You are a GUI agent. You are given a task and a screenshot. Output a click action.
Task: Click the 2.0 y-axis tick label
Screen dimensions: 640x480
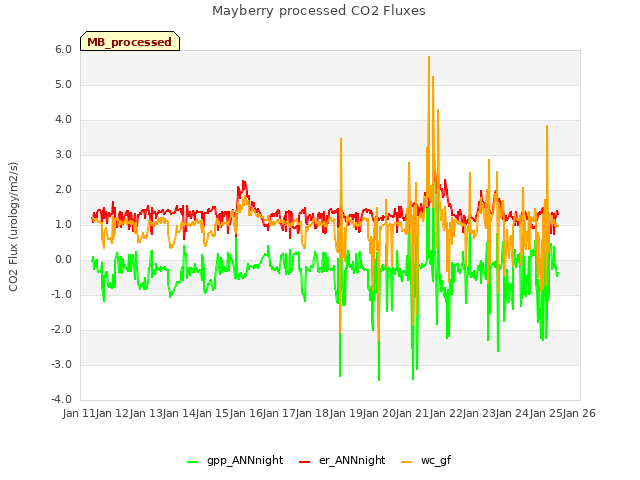[x=63, y=190]
